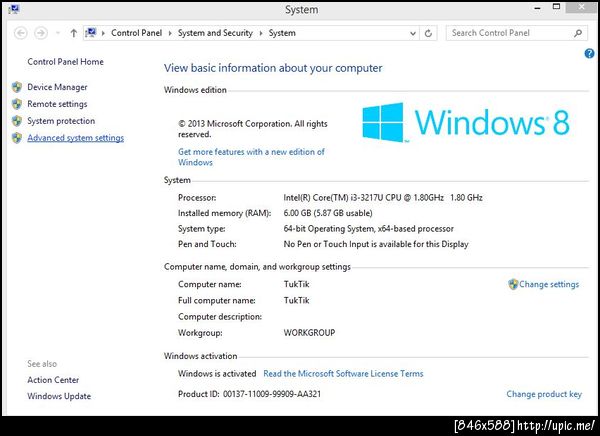Click the Forward navigation arrow
600x436 pixels.
[41, 33]
